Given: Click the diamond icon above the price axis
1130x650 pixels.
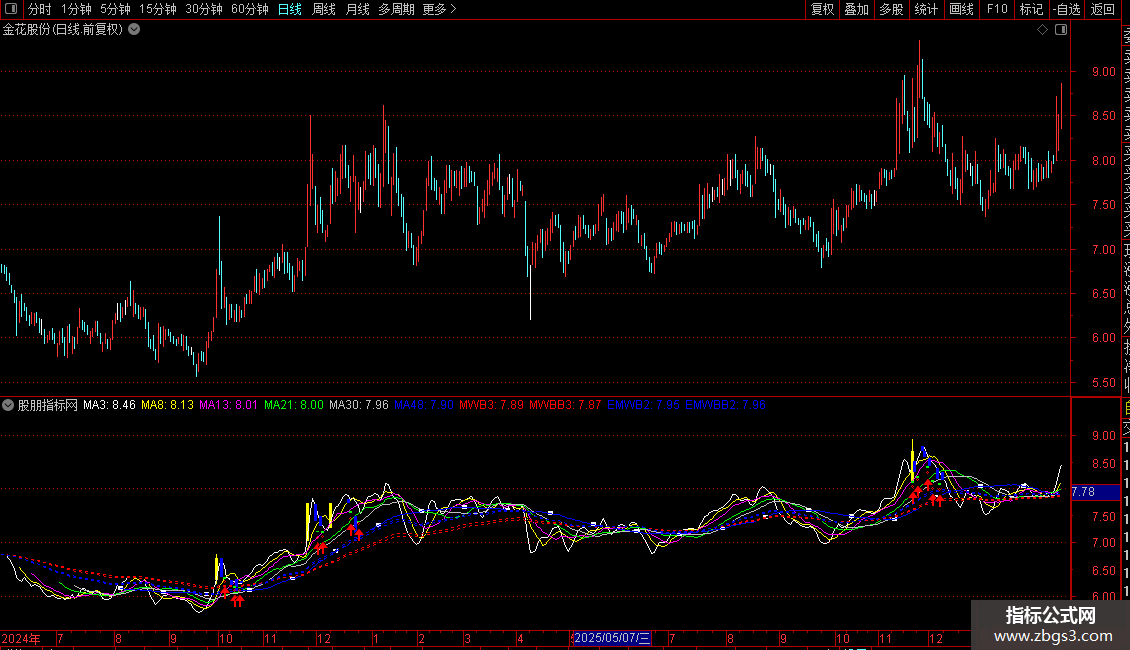Looking at the screenshot, I should (1042, 30).
